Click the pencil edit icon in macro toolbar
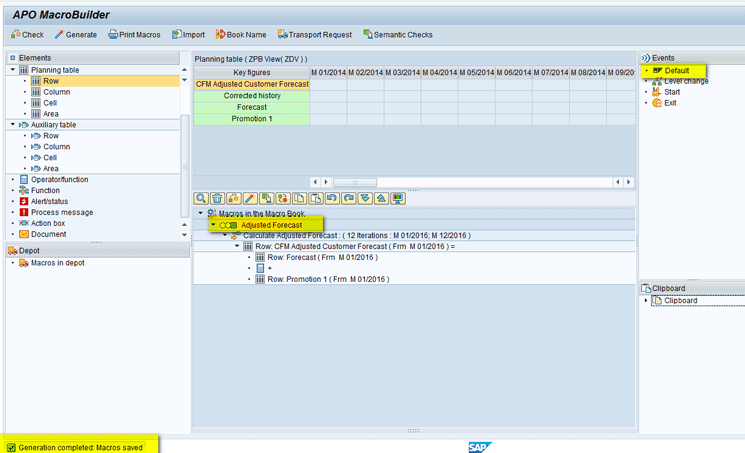 click(250, 199)
